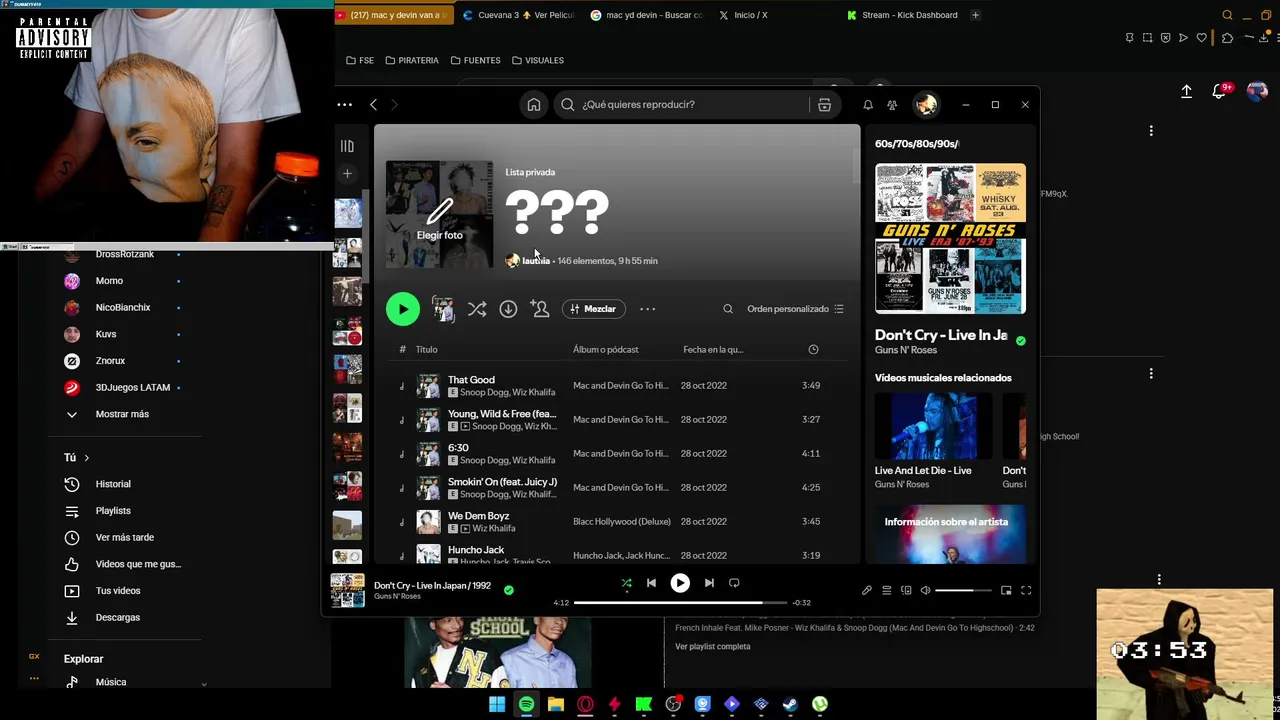Open Steam from the taskbar

click(790, 704)
